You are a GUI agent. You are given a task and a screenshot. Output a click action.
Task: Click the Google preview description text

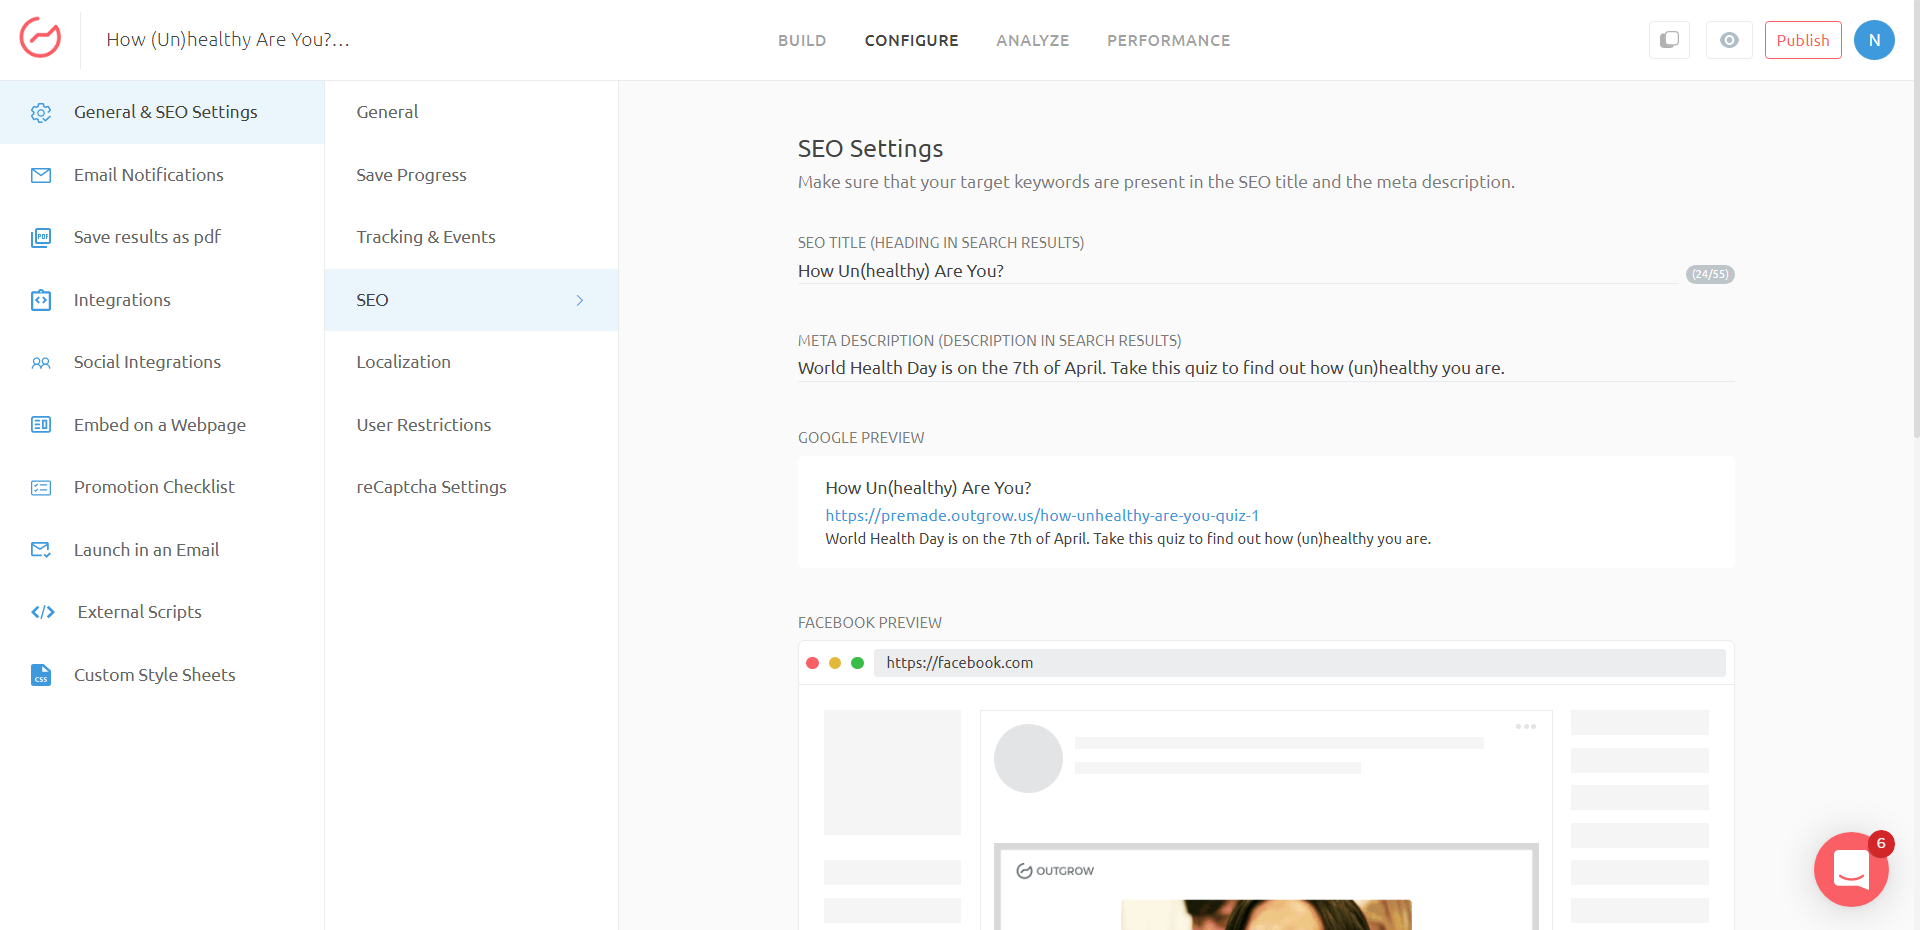[1128, 539]
